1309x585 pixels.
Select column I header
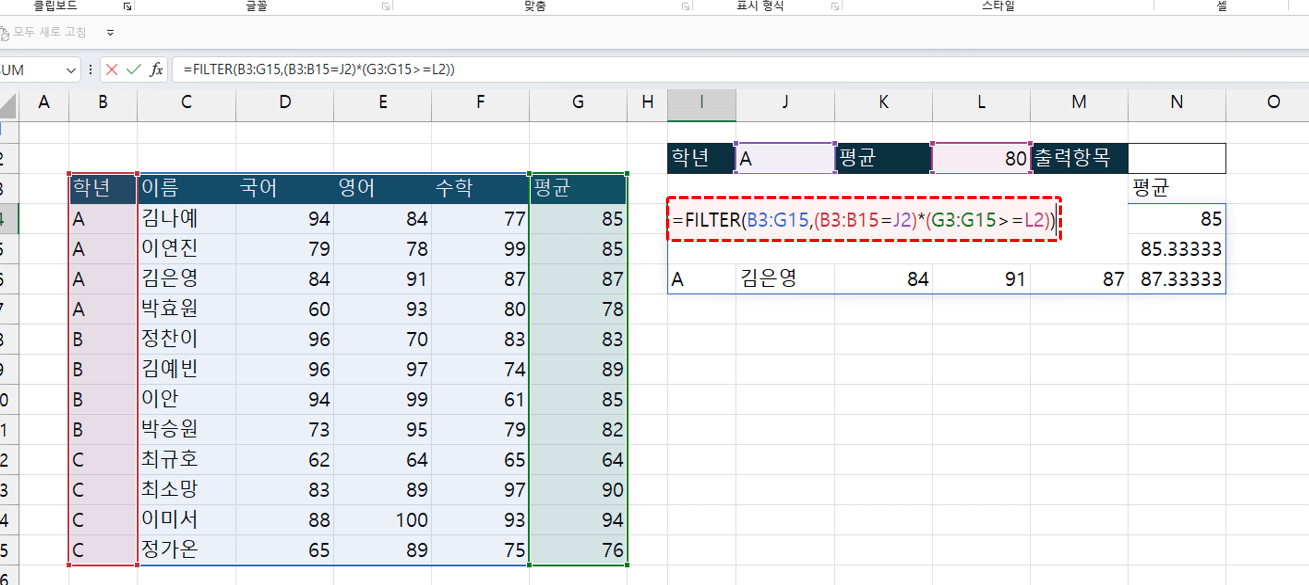[702, 101]
